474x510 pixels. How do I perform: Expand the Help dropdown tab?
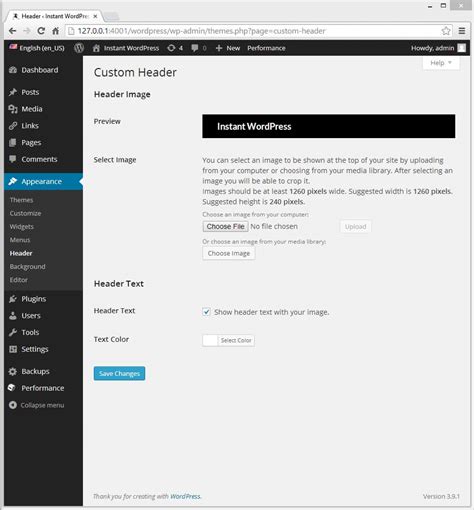[441, 63]
